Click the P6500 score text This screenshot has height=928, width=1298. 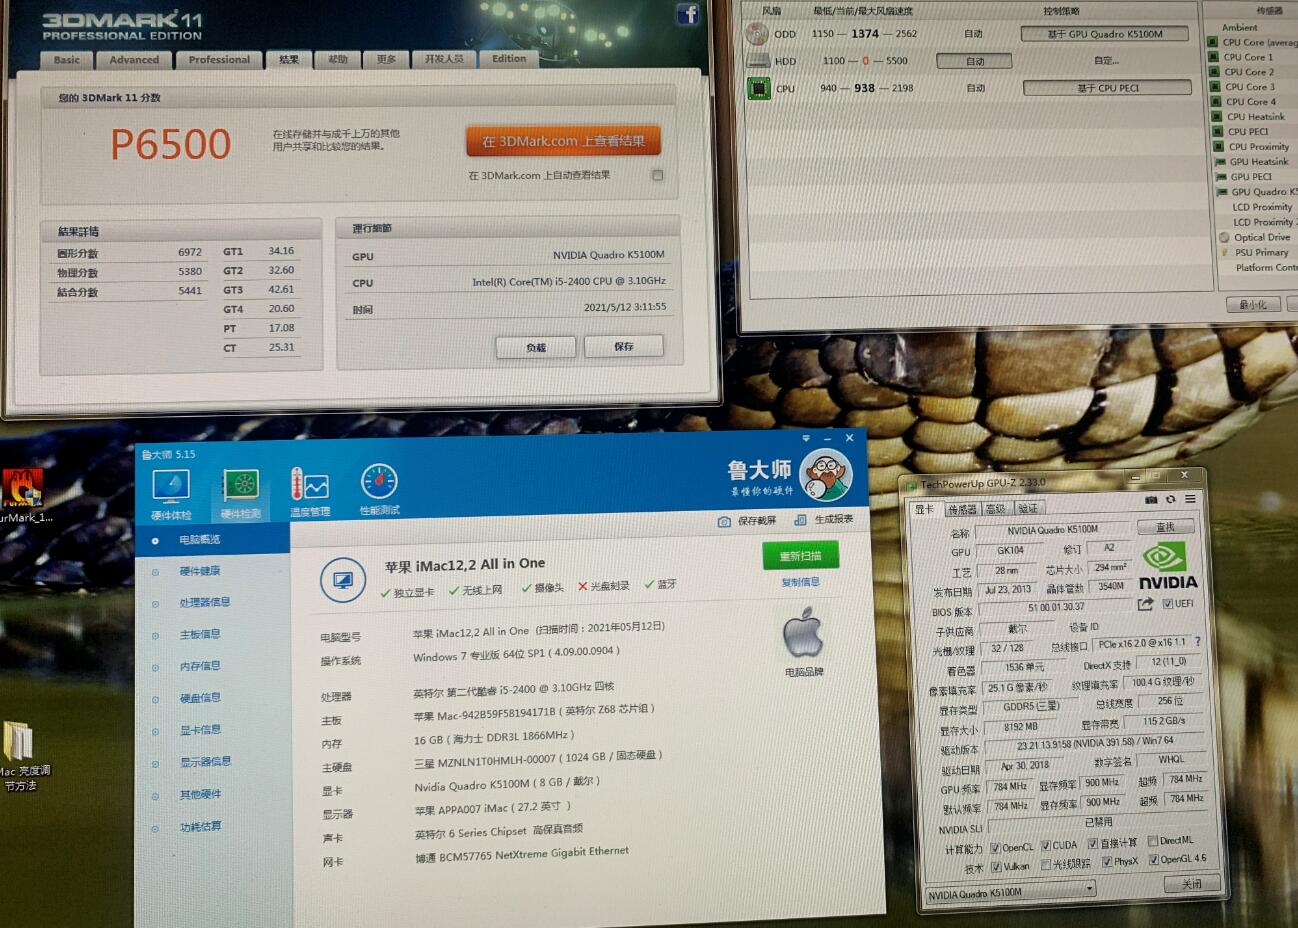[170, 144]
